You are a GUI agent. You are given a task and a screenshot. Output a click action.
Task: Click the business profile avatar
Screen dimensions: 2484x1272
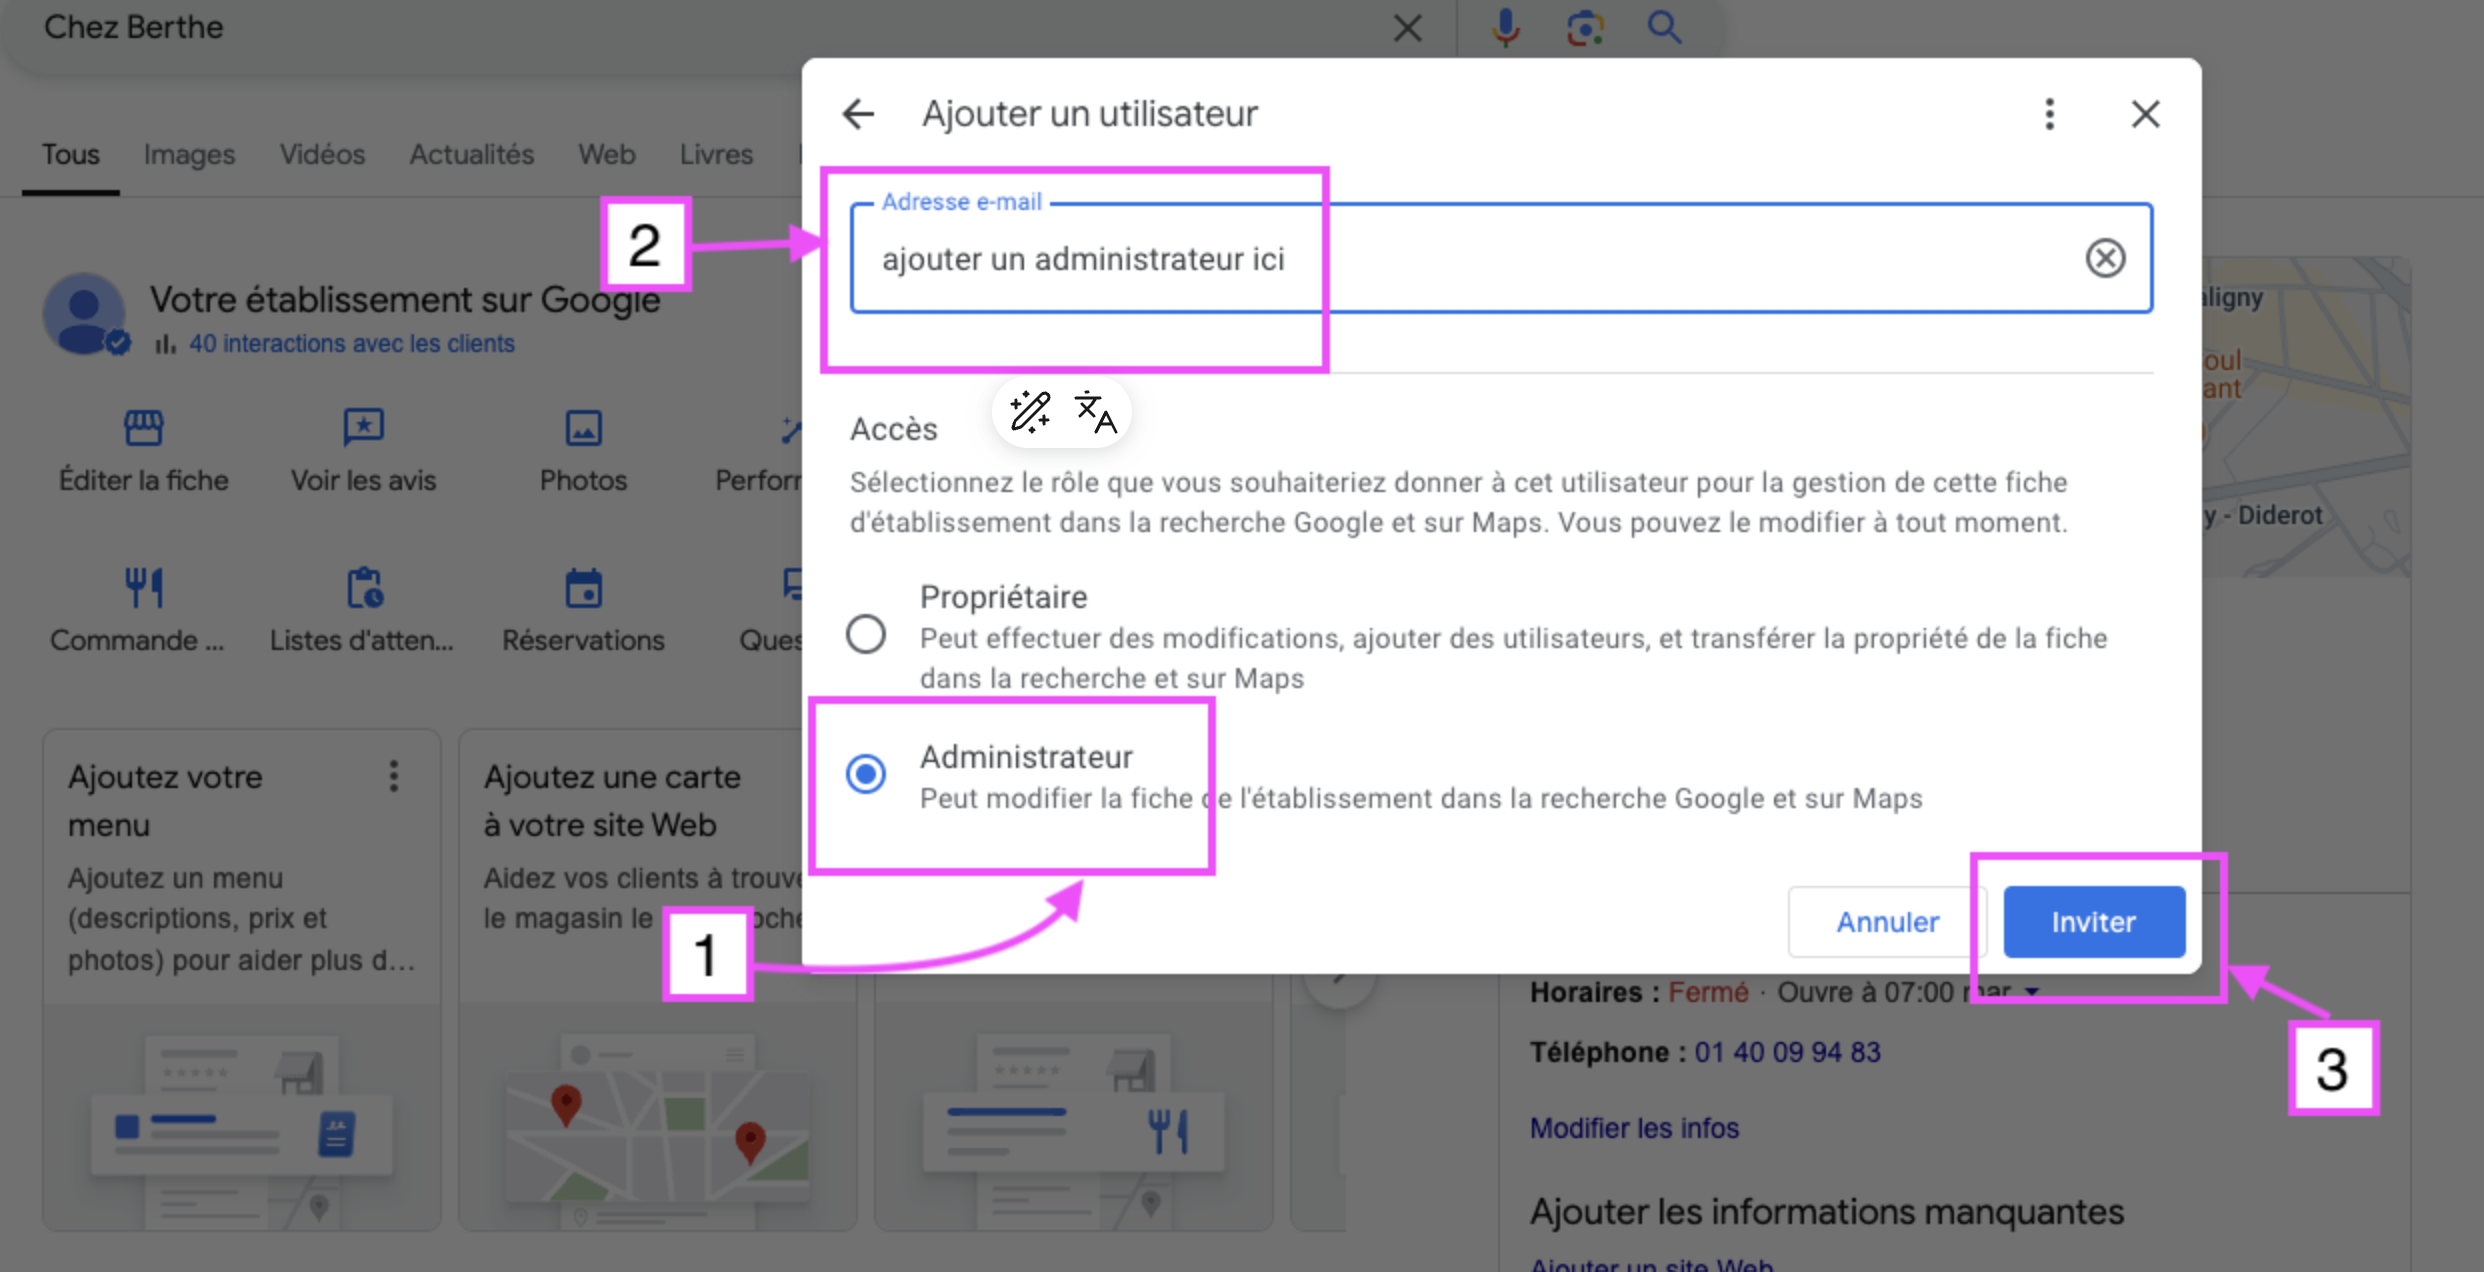coord(84,314)
